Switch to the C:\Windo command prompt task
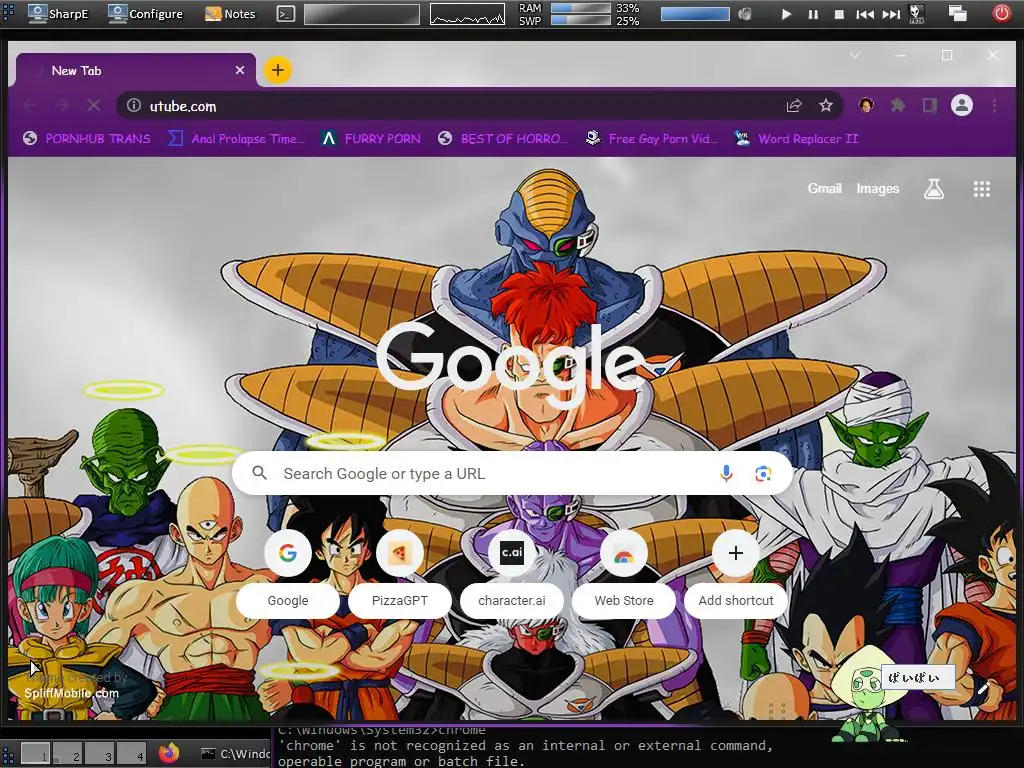 [x=234, y=754]
